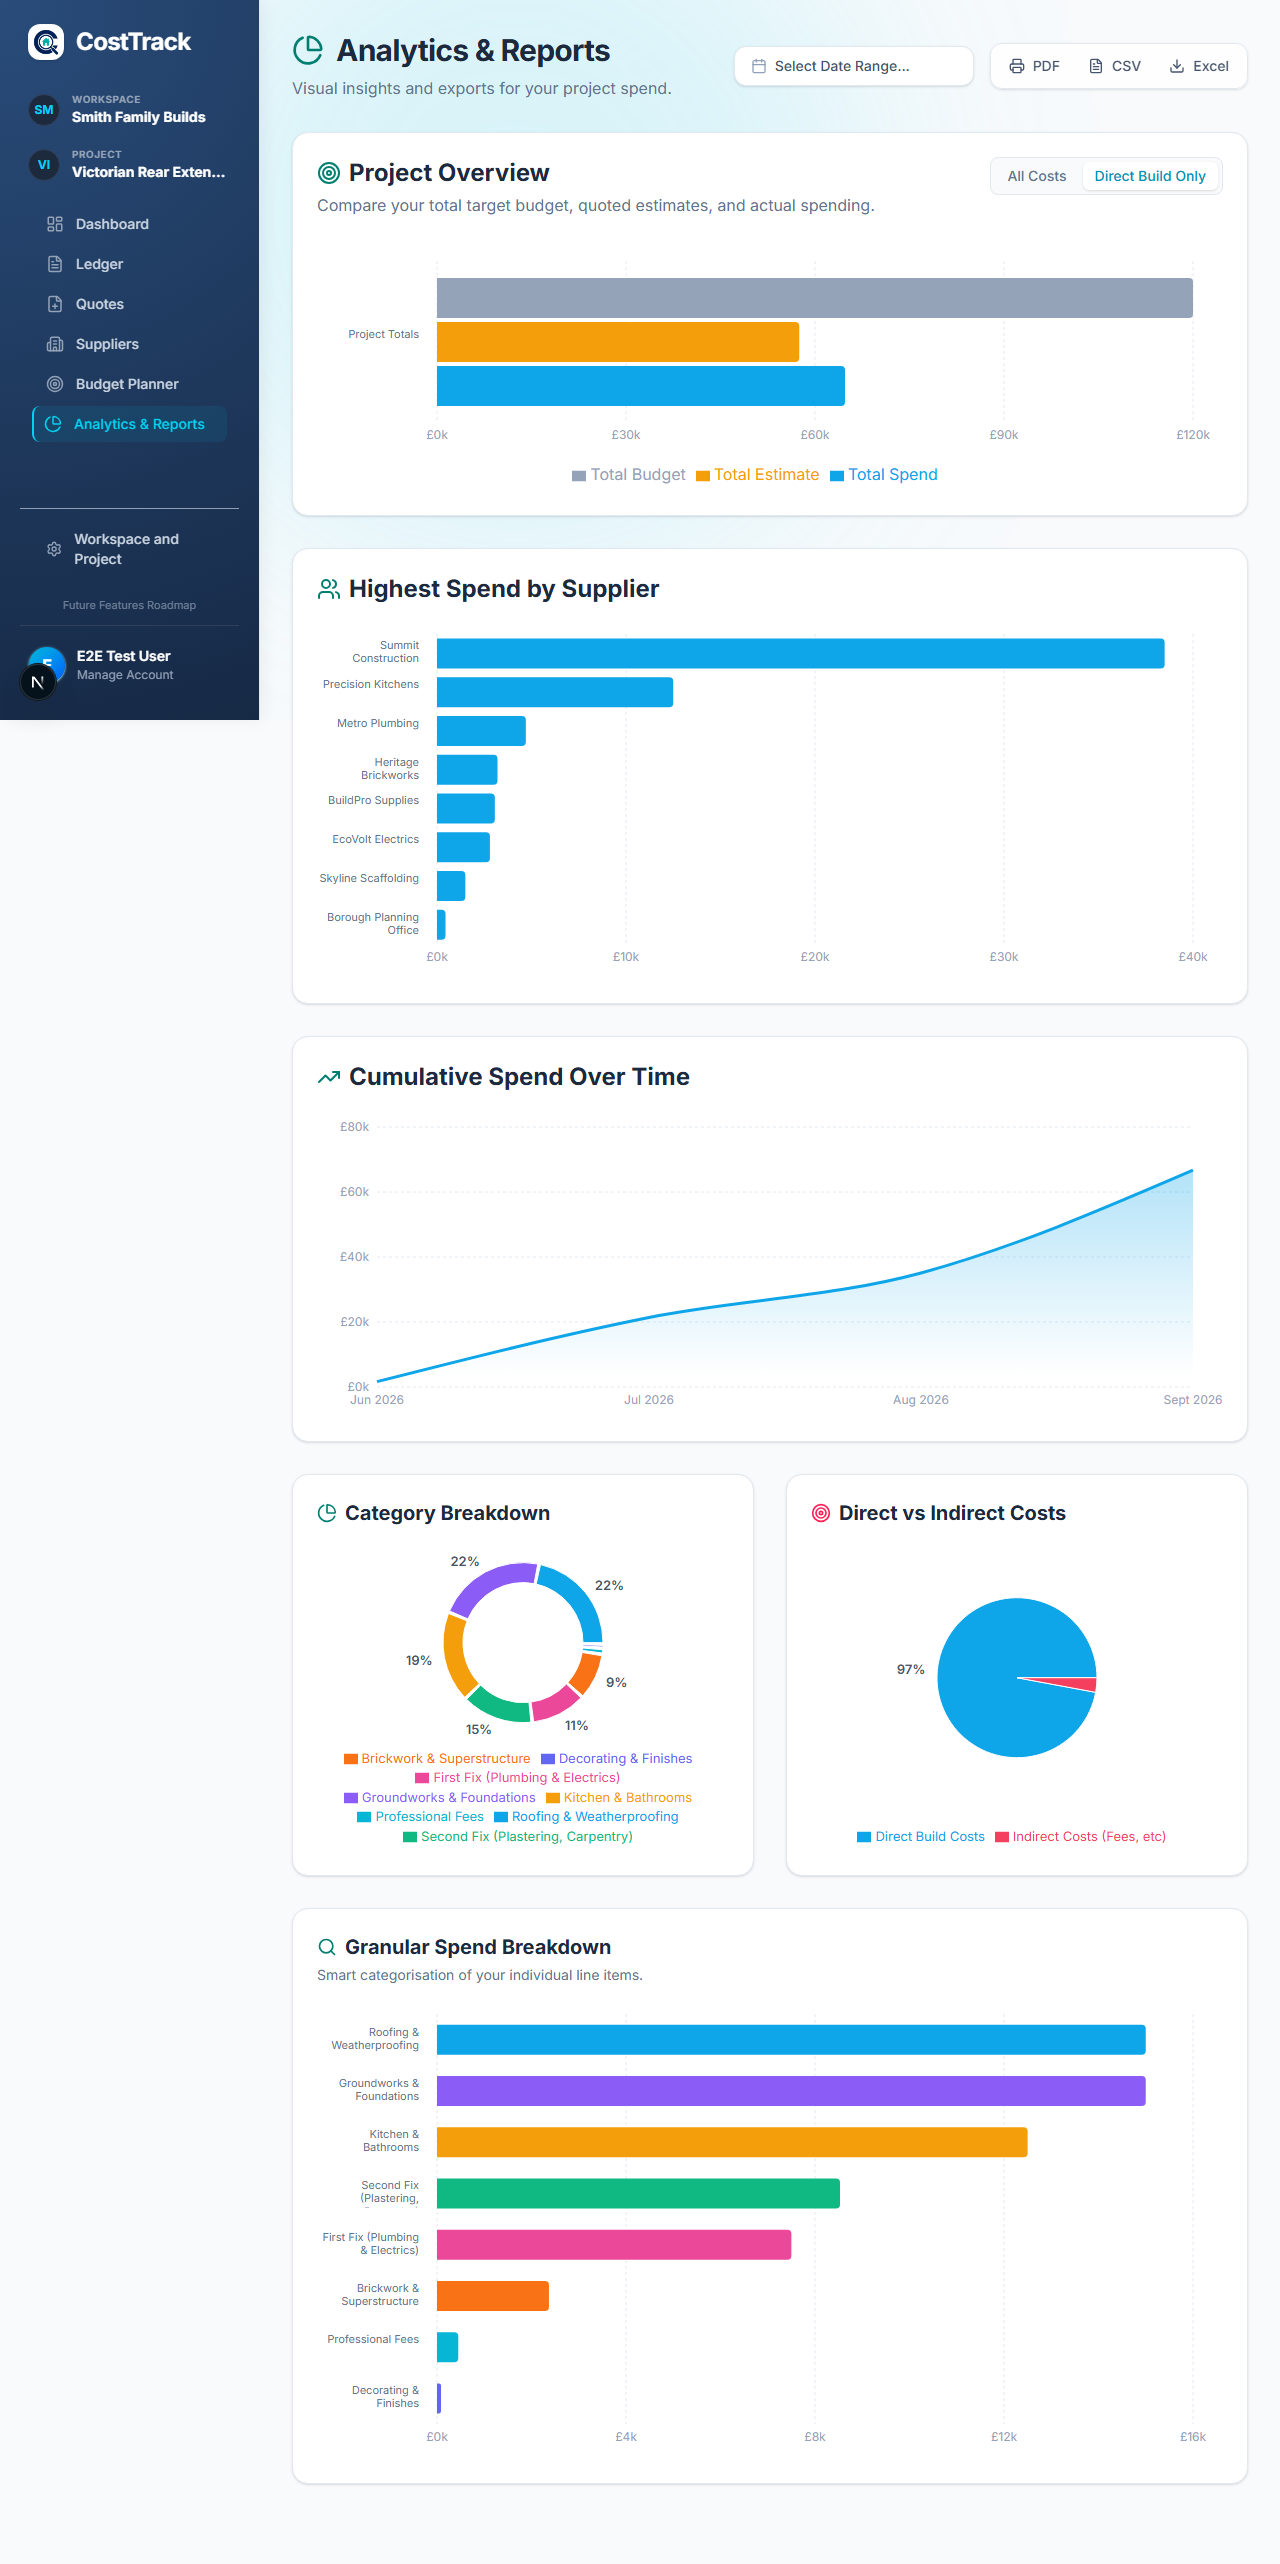This screenshot has width=1280, height=2564.
Task: Click the E2E Test User avatar
Action: tap(47, 665)
